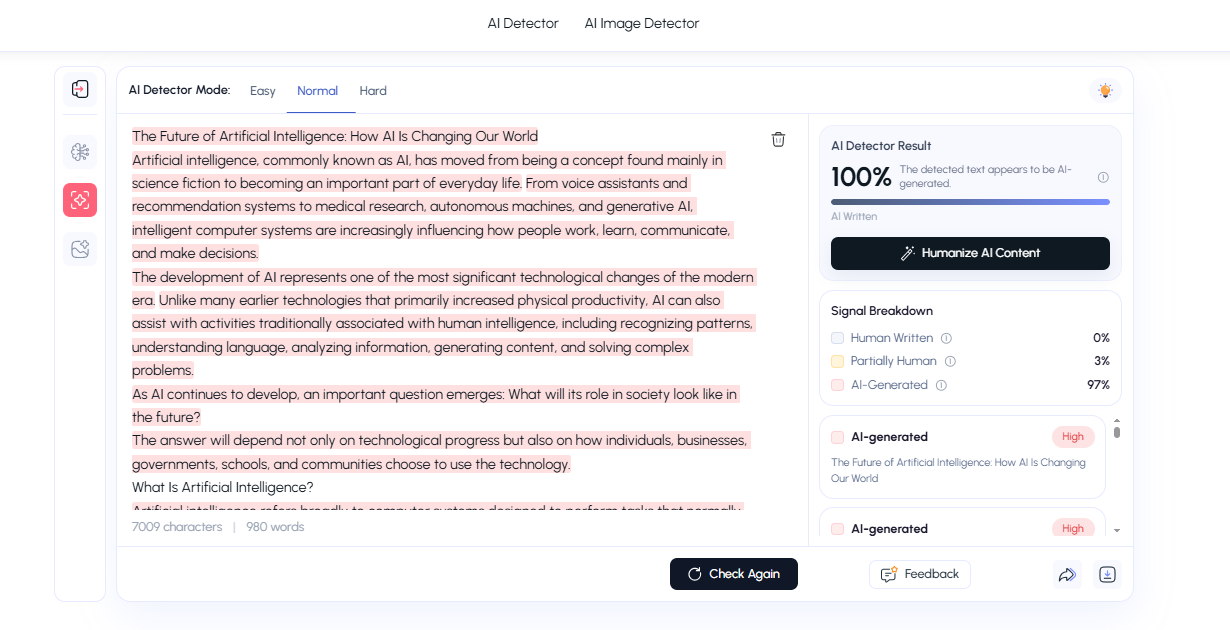Toggle the lightbulb theme icon

pyautogui.click(x=1105, y=91)
